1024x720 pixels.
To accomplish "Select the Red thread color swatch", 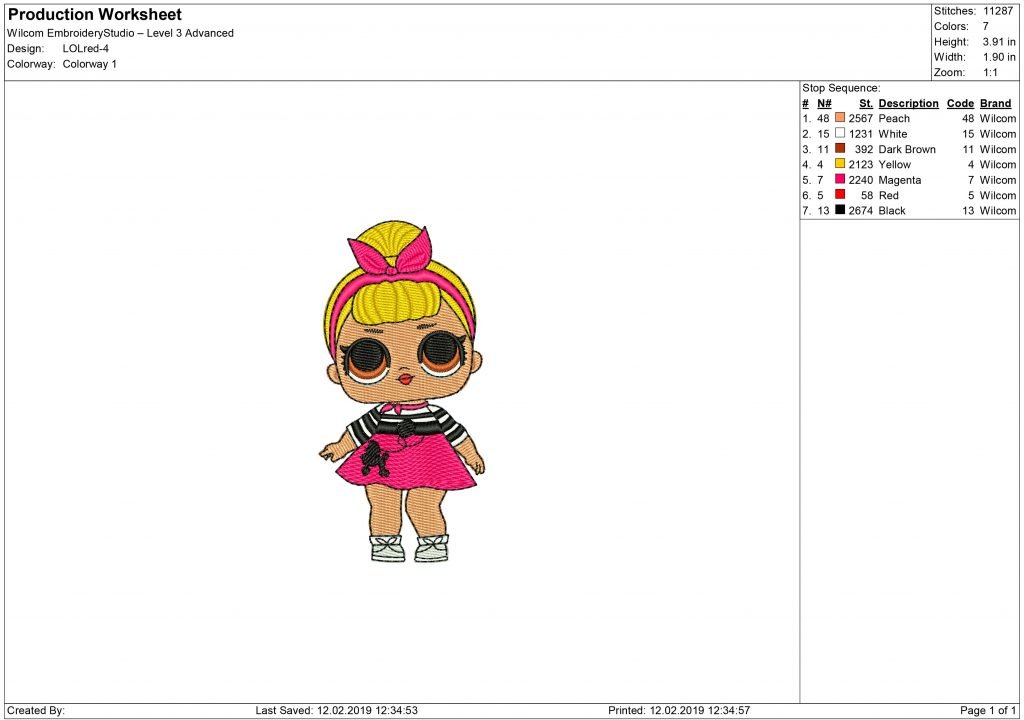I will (x=839, y=195).
